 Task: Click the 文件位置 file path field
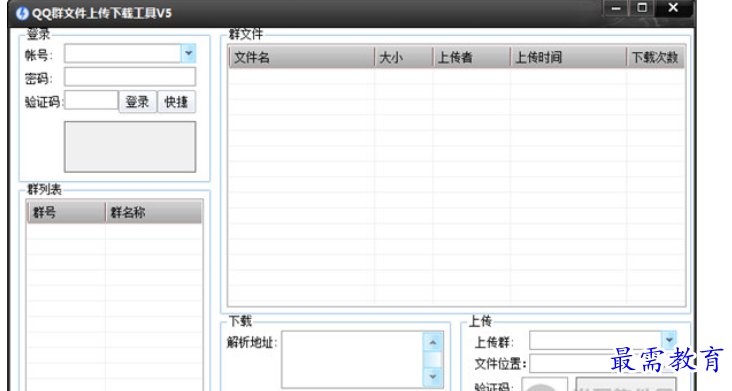(x=603, y=363)
